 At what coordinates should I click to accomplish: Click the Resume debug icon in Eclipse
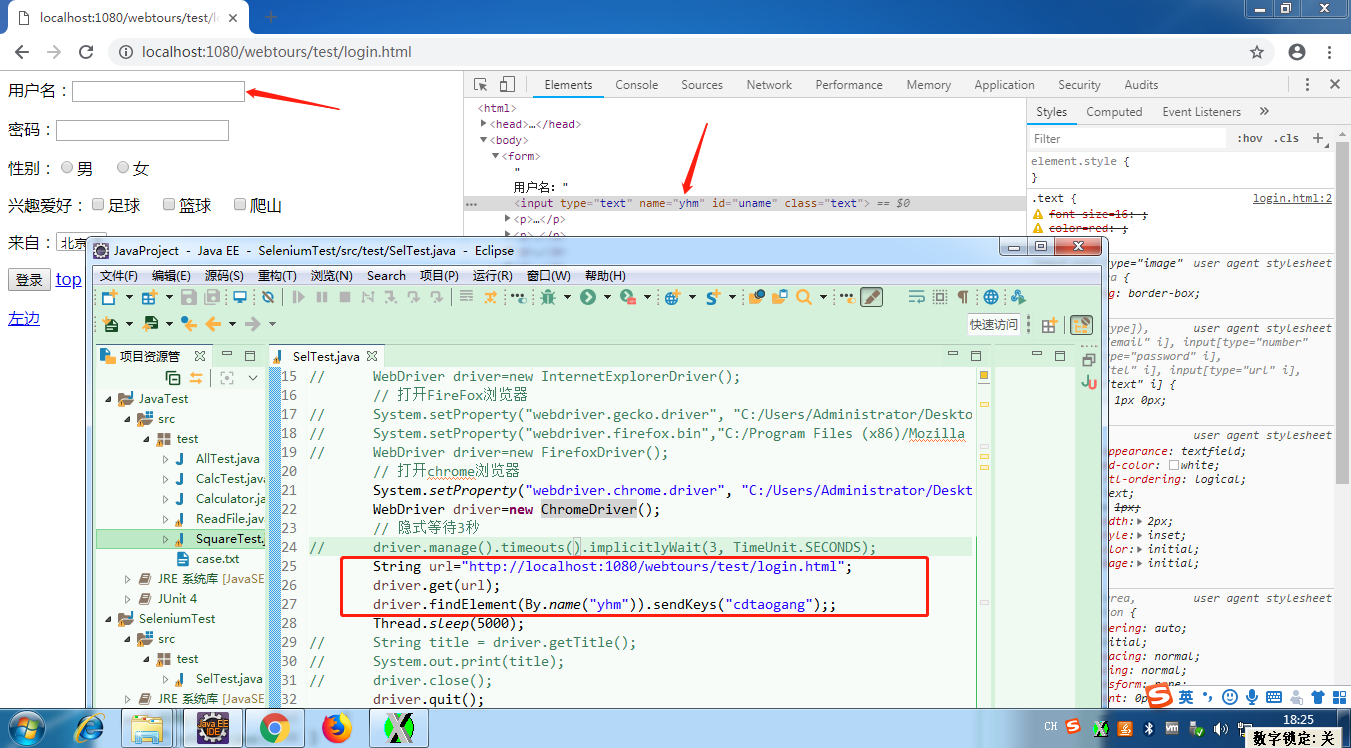(x=298, y=297)
